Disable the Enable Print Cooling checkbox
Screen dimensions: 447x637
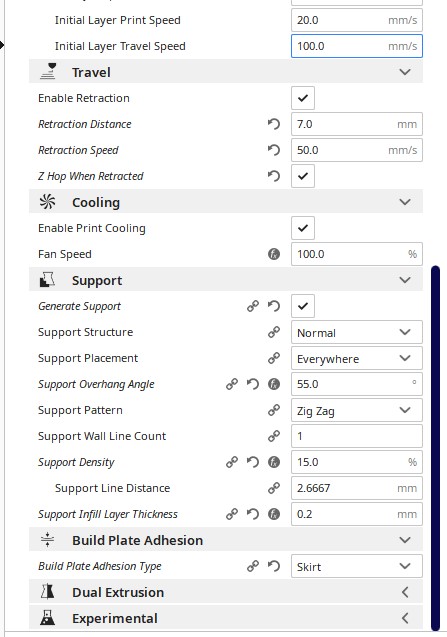[x=303, y=228]
